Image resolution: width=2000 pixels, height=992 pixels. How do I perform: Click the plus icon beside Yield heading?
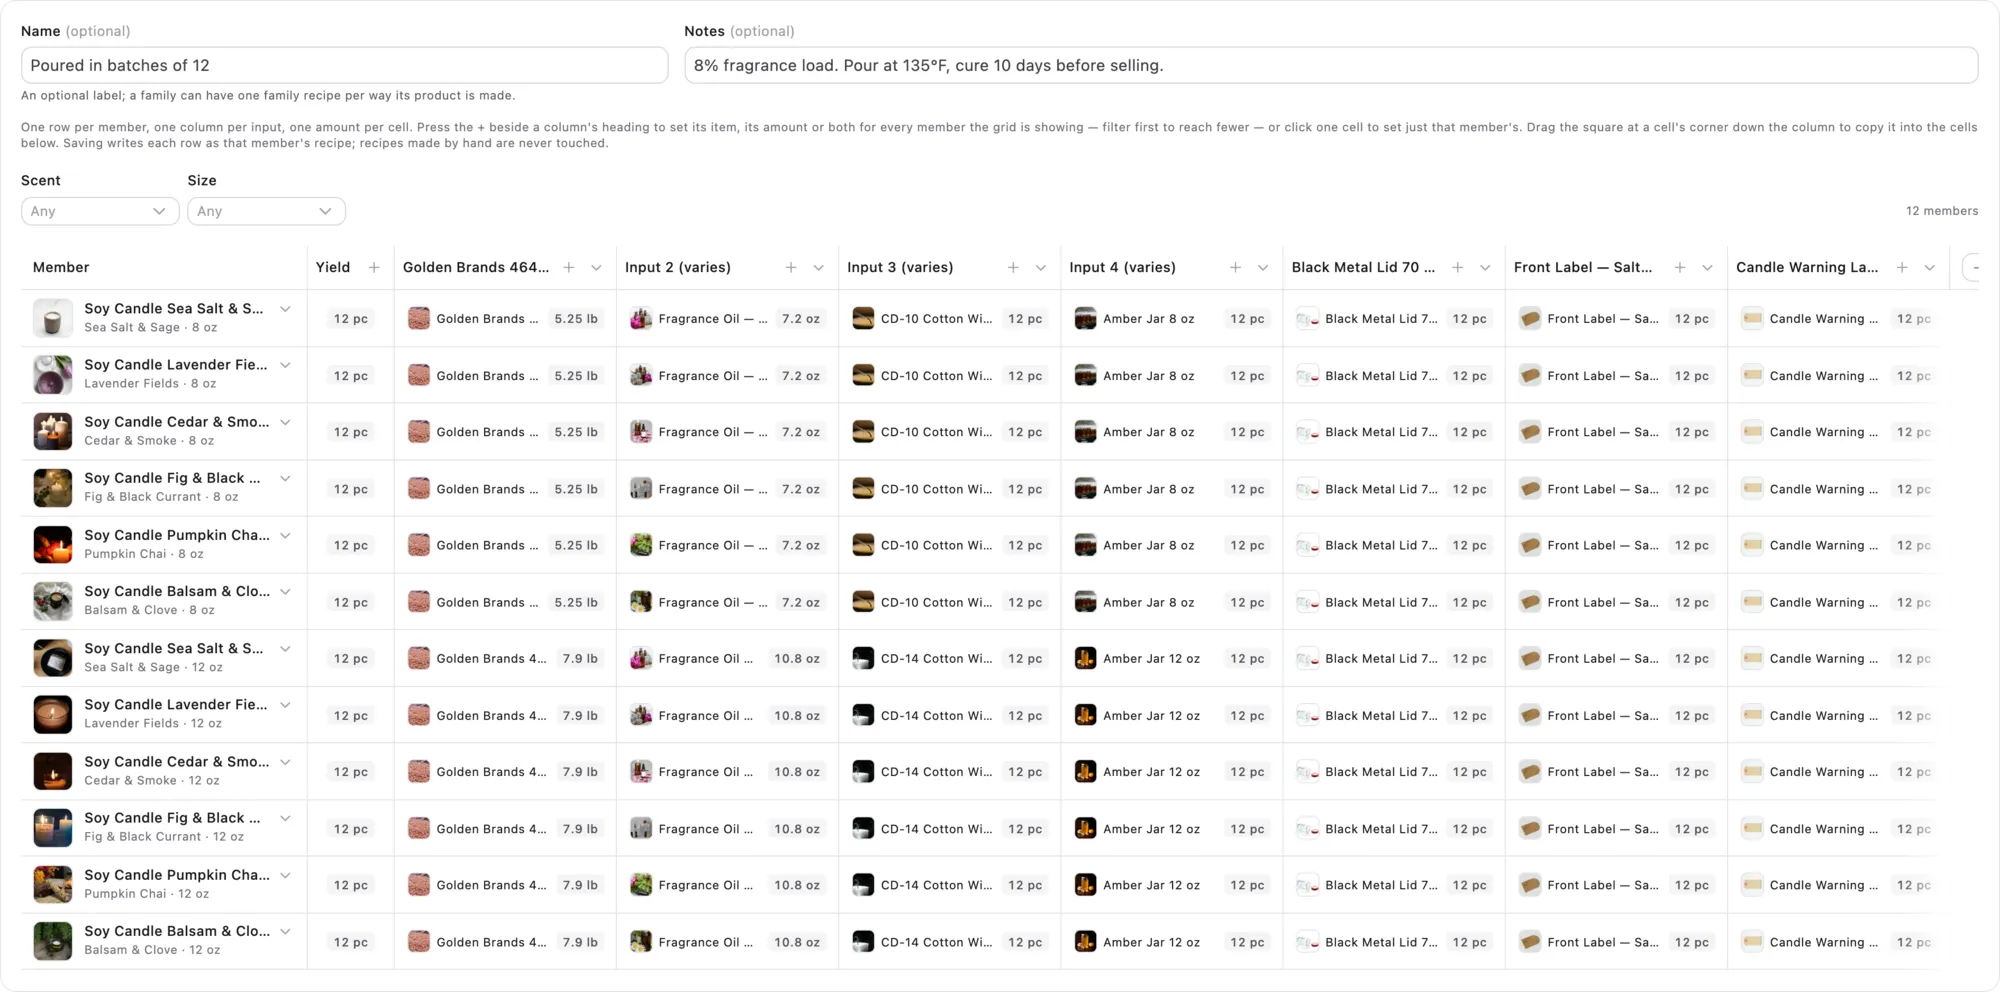tap(374, 267)
